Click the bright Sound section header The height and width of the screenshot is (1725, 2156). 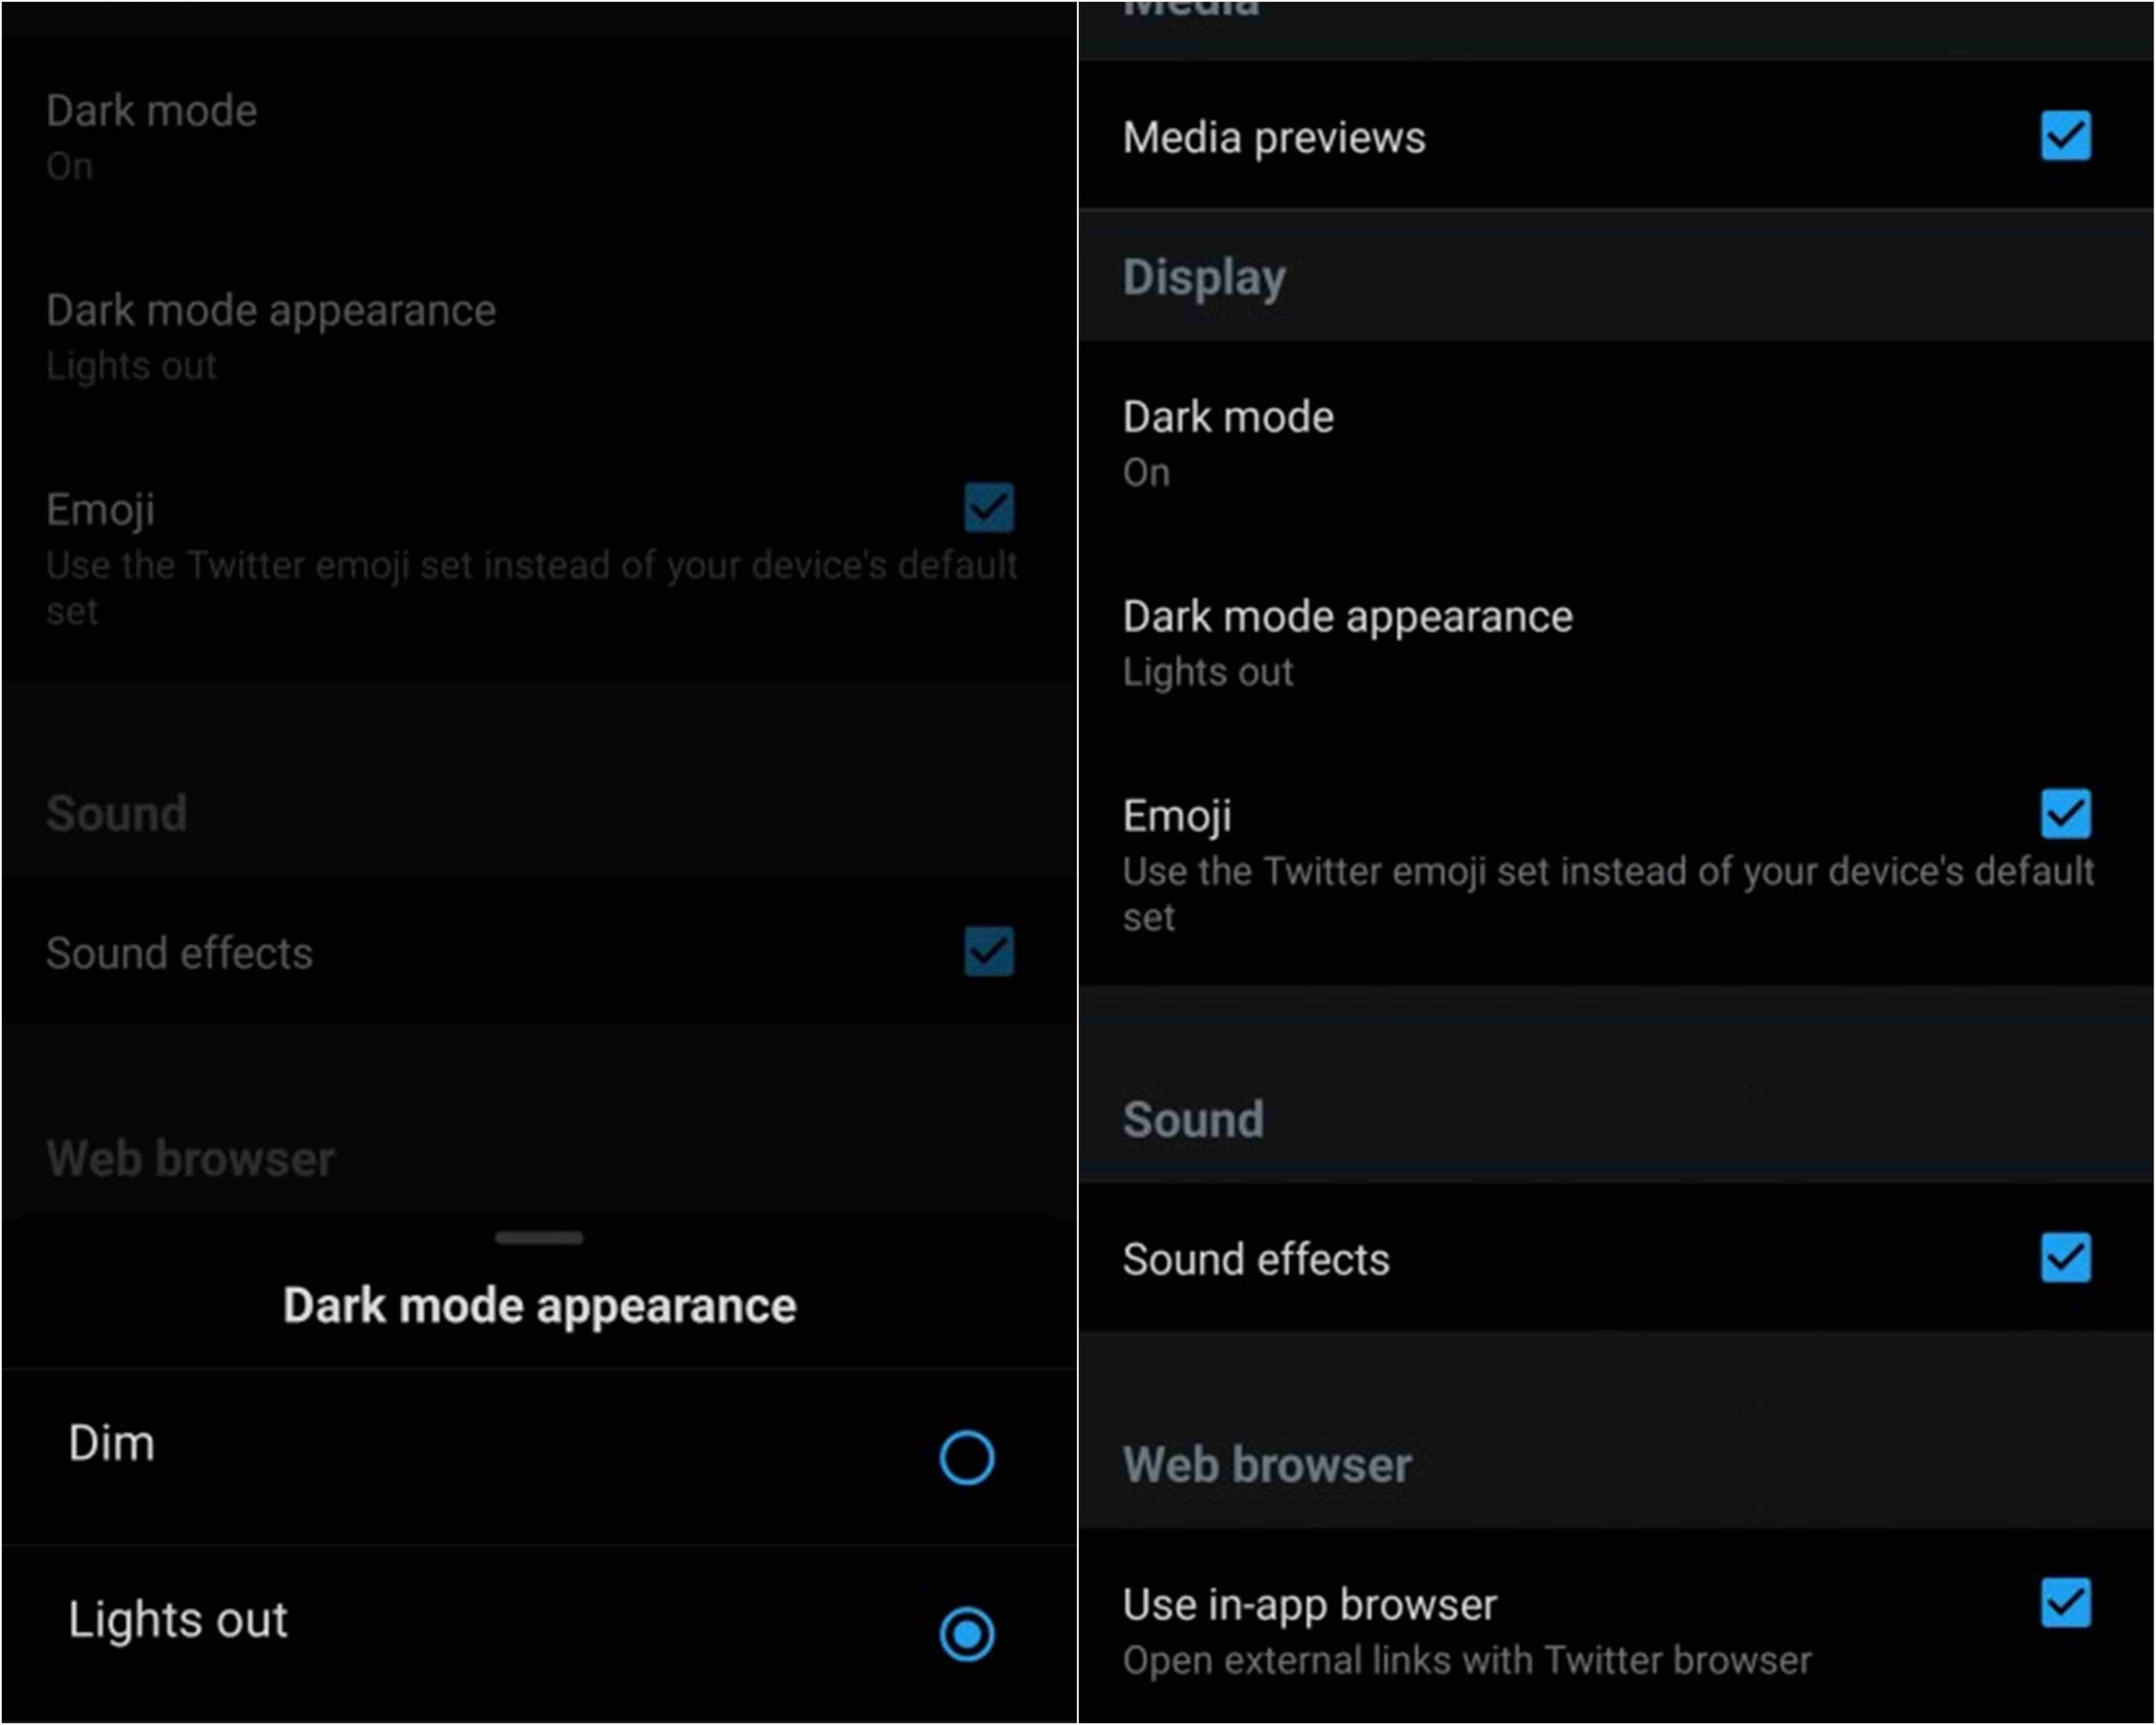click(1193, 1119)
